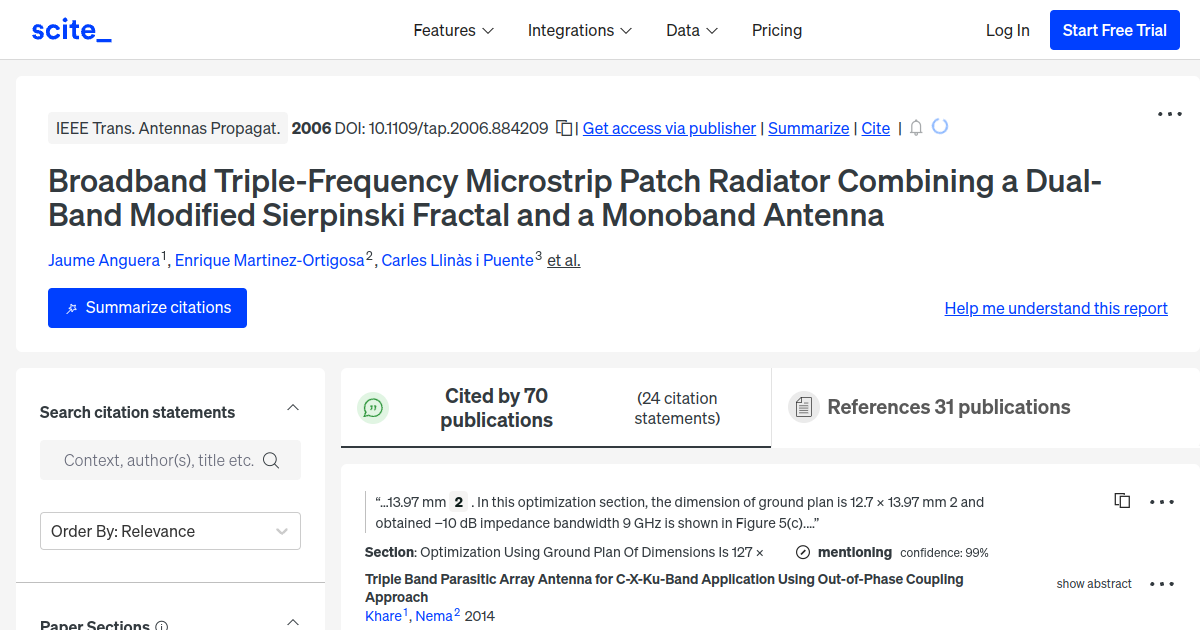Expand the Features menu
Screen dimensions: 1200x630
click(454, 30)
